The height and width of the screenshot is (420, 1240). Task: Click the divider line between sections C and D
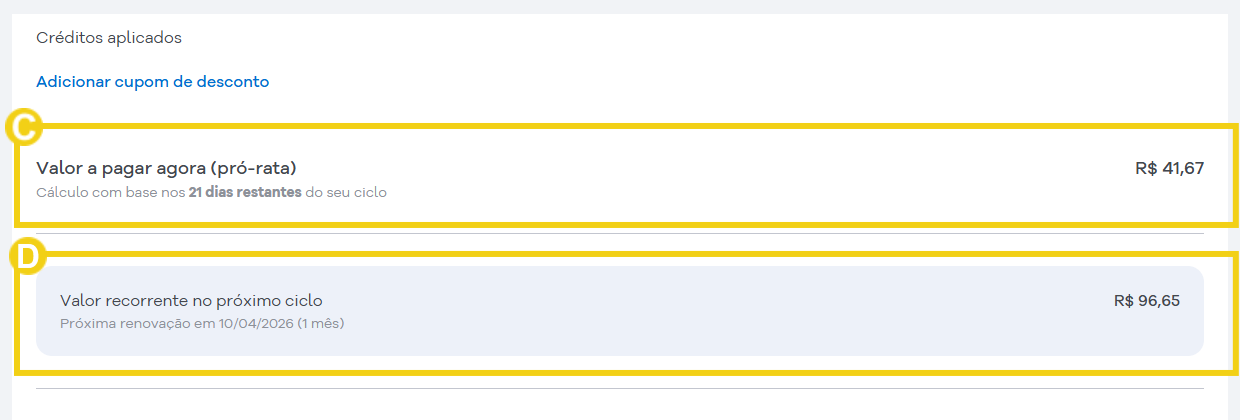[620, 234]
